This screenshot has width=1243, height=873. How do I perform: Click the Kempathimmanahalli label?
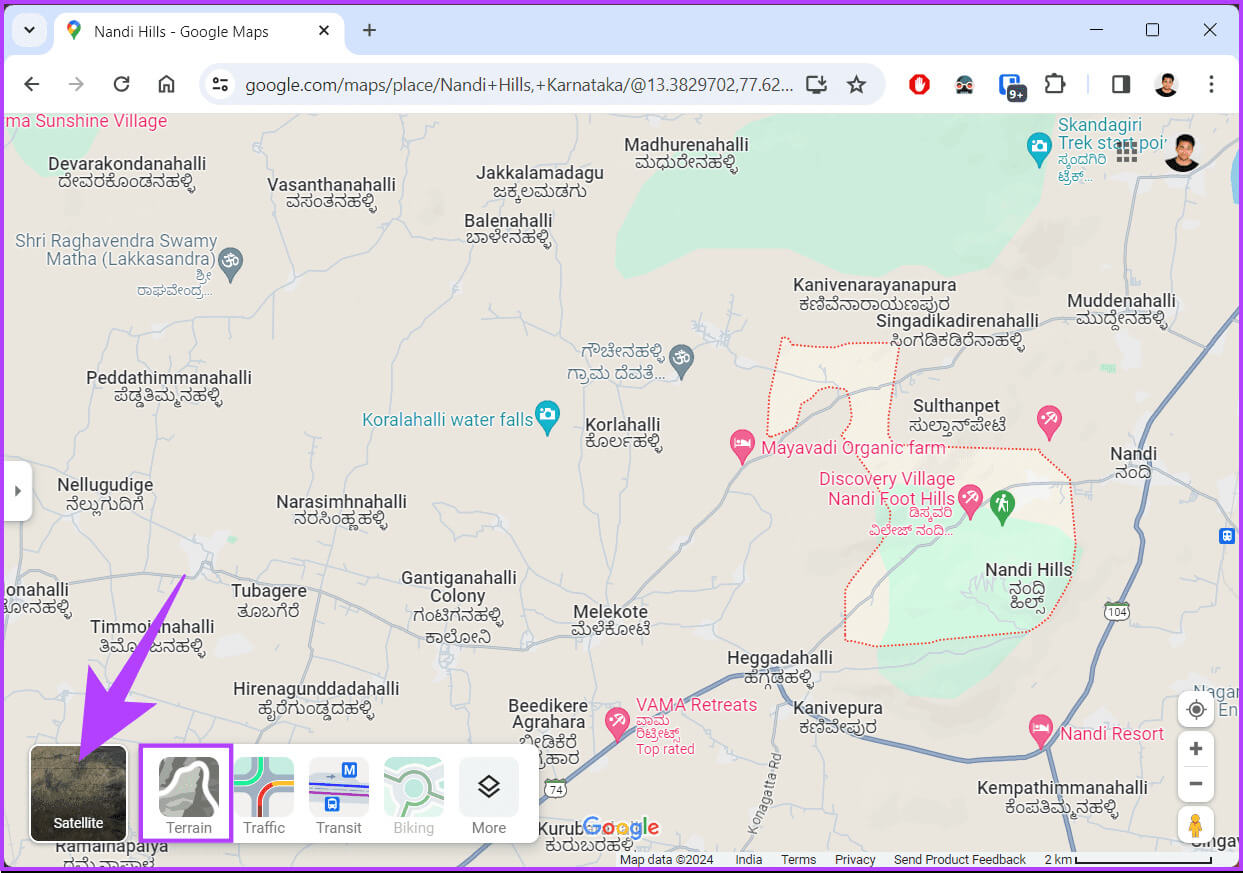[x=1063, y=797]
